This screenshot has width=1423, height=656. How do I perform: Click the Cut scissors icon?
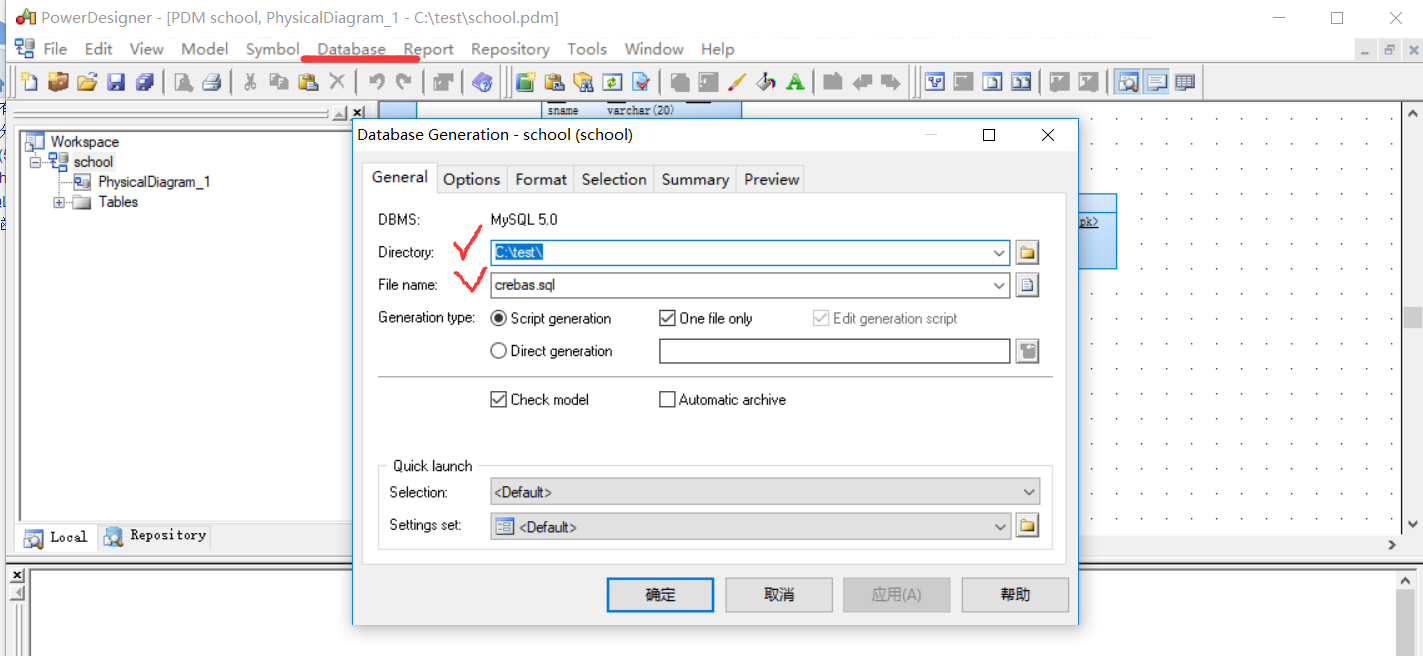pos(250,82)
